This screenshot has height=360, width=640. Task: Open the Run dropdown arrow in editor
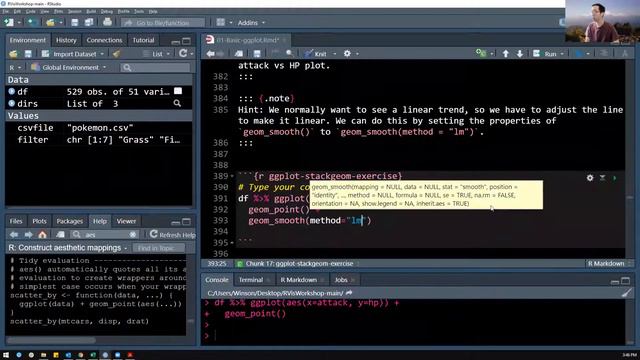(x=562, y=54)
